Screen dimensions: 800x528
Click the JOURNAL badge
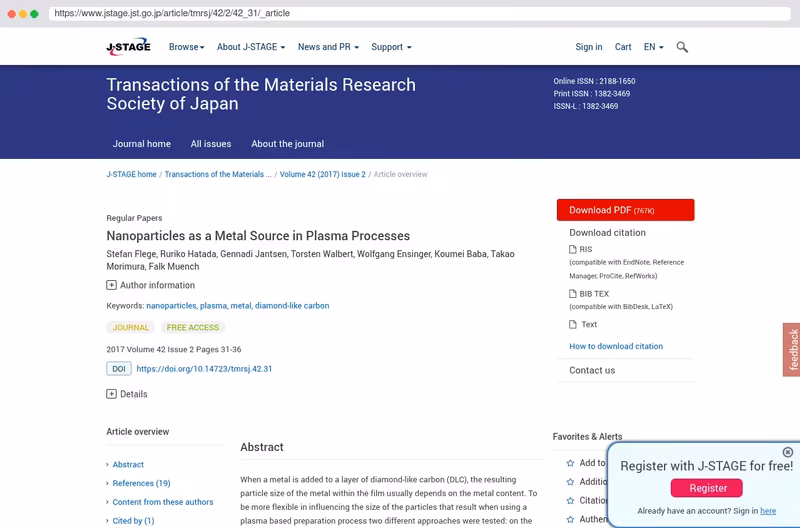coord(131,328)
